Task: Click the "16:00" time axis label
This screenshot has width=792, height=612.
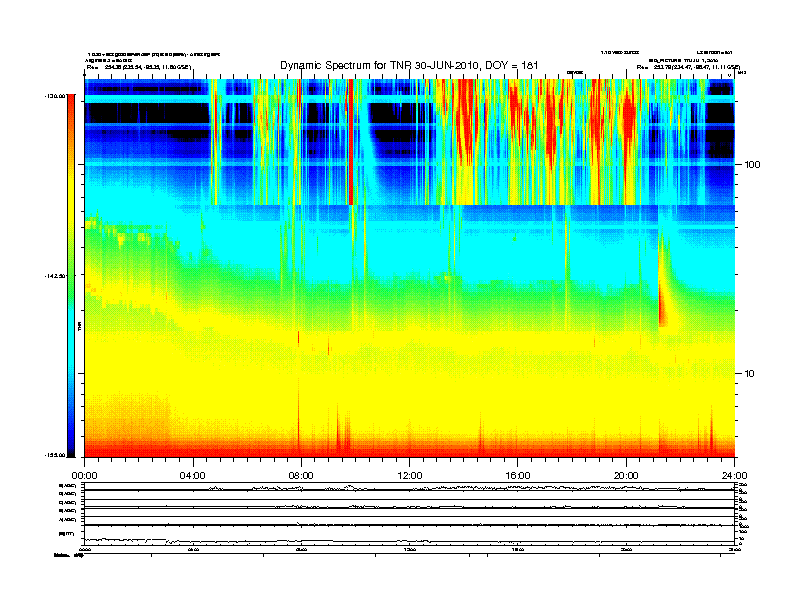Action: [x=518, y=476]
